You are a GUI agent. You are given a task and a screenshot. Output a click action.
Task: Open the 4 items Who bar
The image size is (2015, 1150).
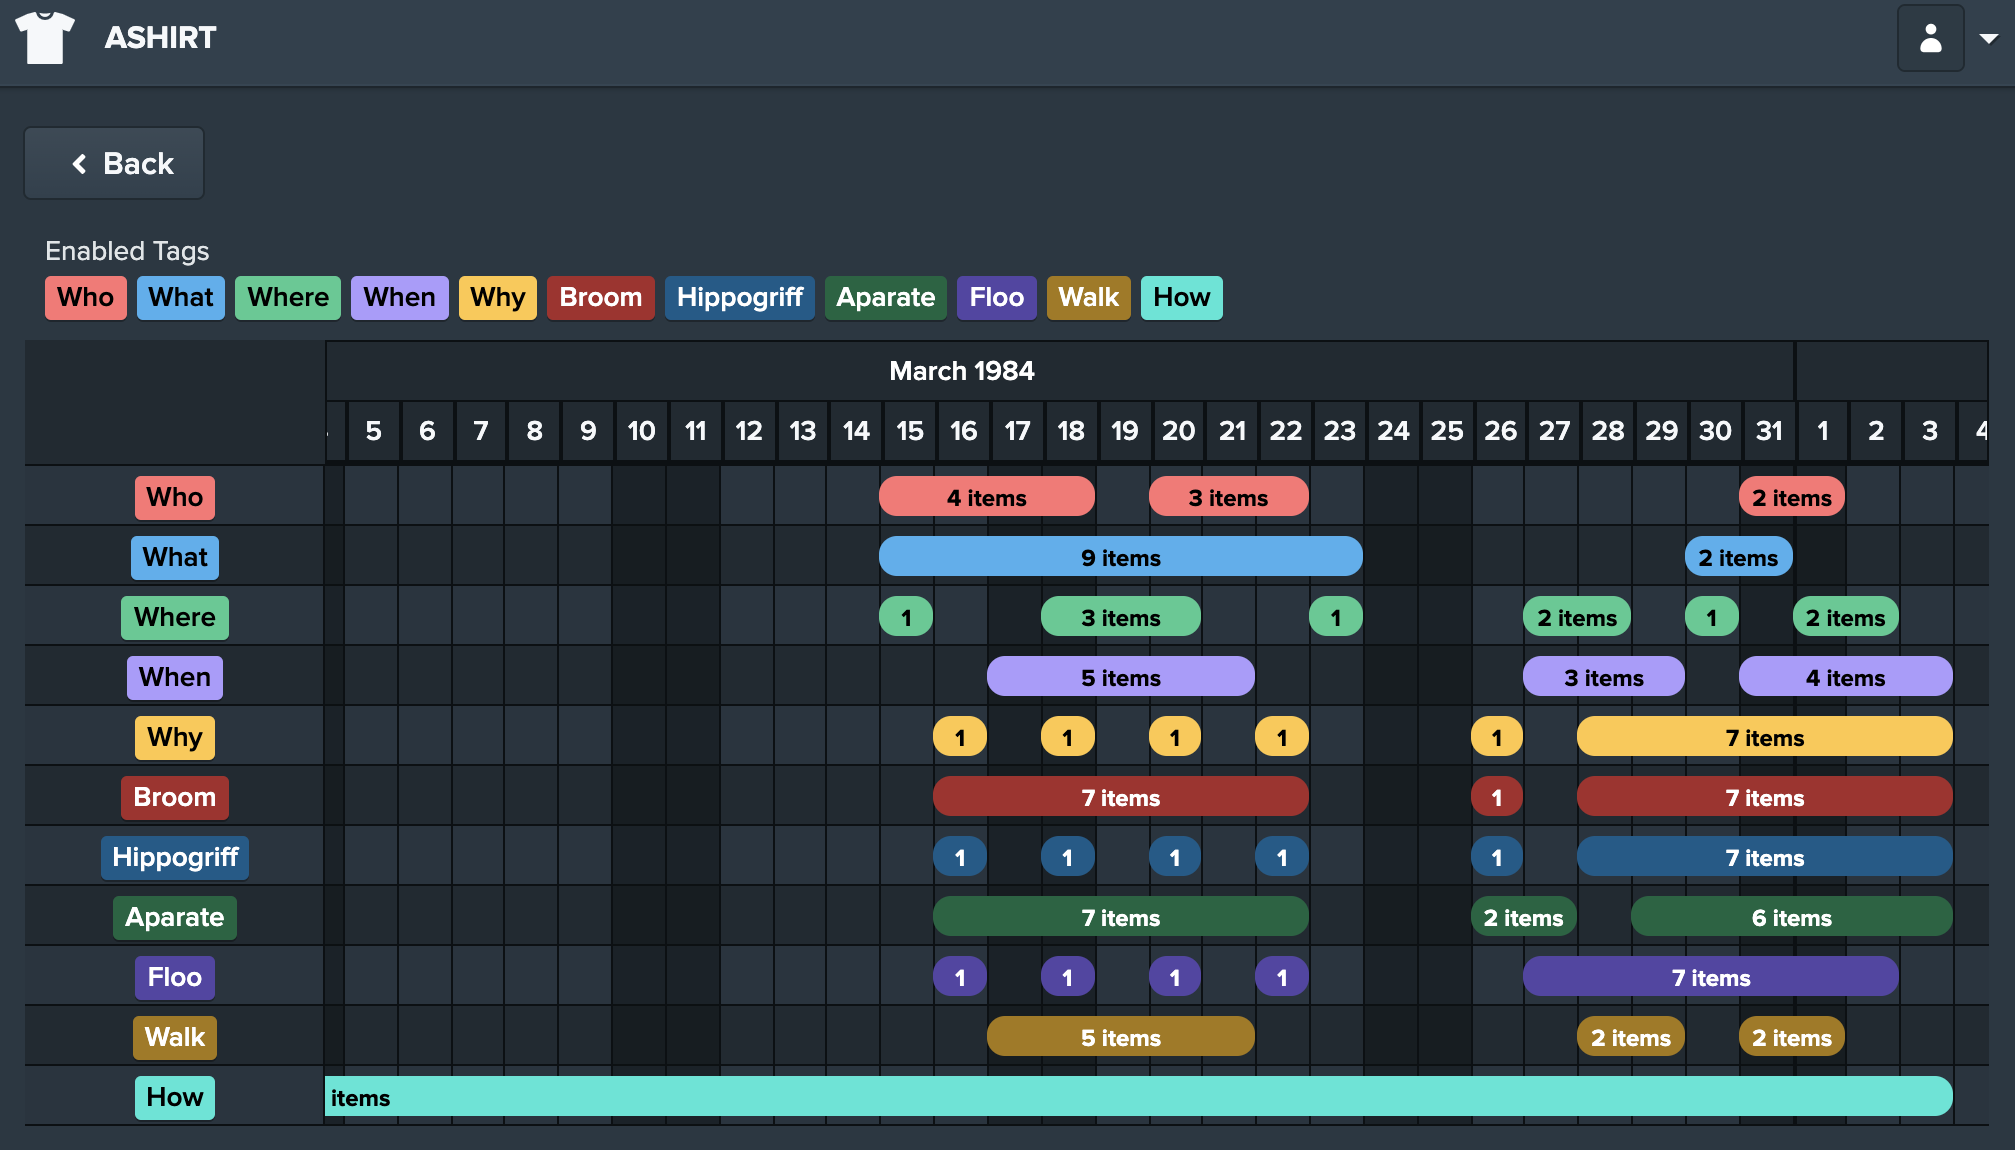986,497
